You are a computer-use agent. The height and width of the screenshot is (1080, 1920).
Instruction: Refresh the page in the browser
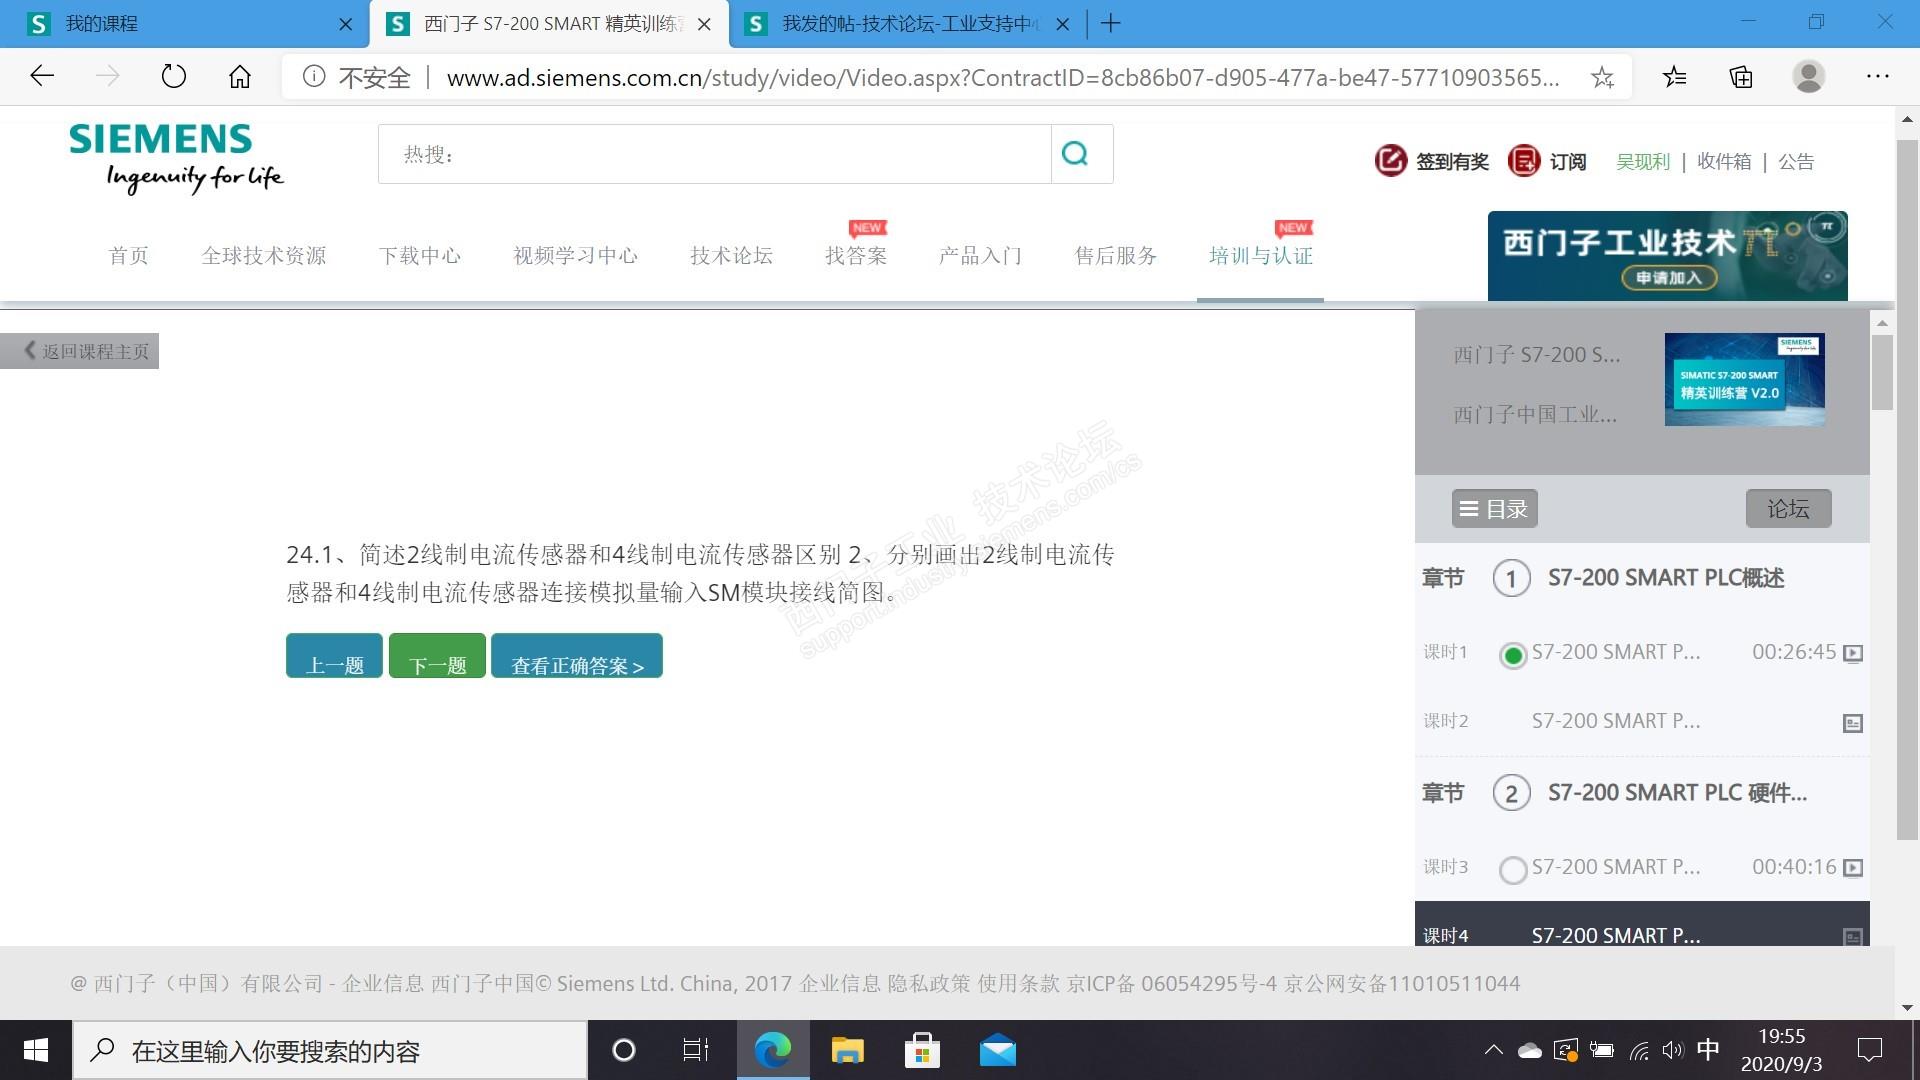(x=174, y=77)
